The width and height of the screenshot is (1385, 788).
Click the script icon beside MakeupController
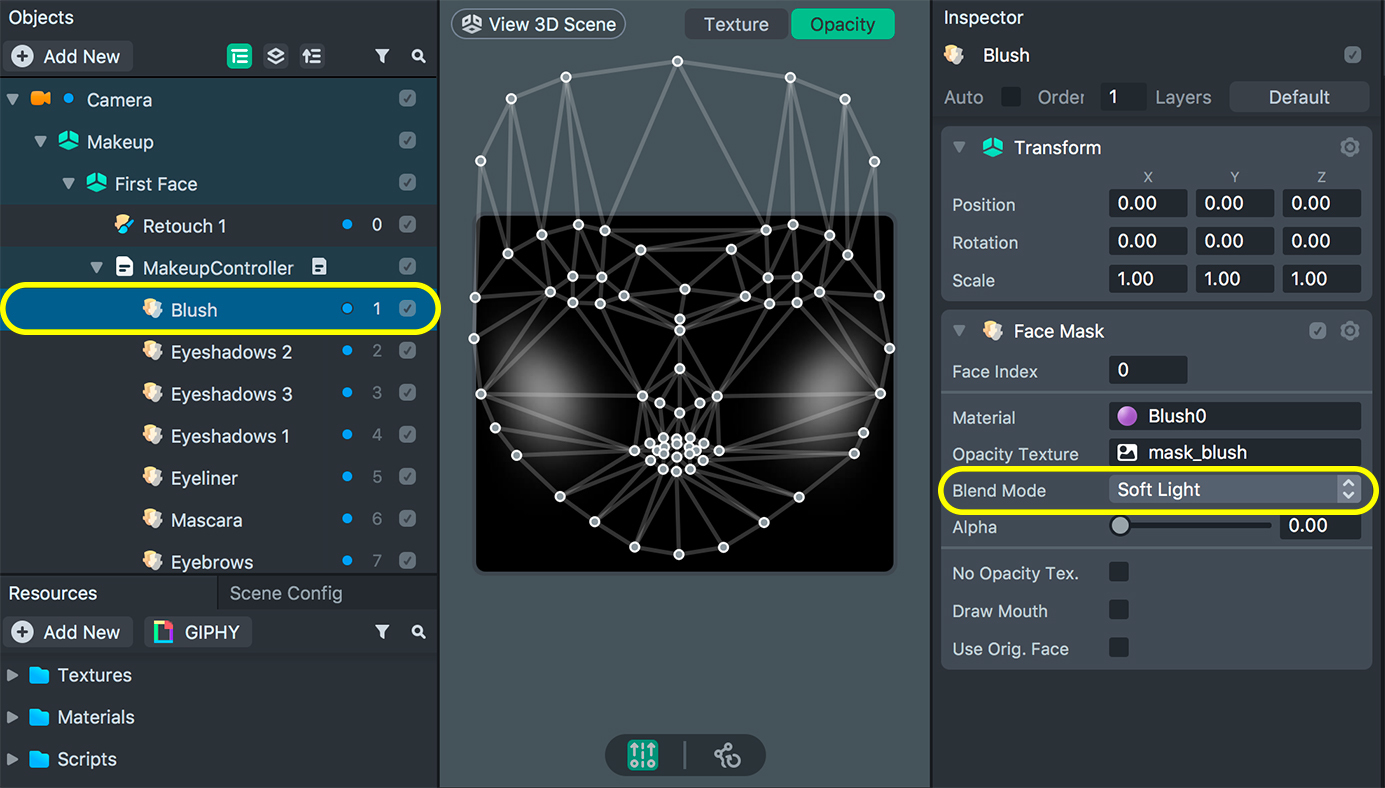point(319,267)
